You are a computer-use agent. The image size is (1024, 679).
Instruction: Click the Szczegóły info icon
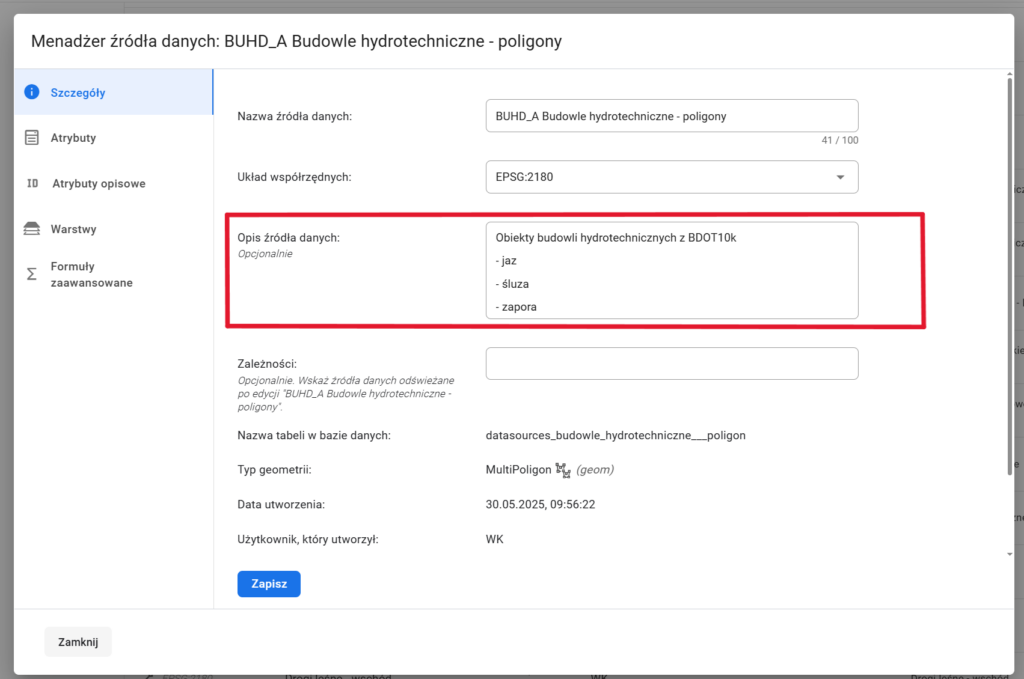click(x=31, y=93)
